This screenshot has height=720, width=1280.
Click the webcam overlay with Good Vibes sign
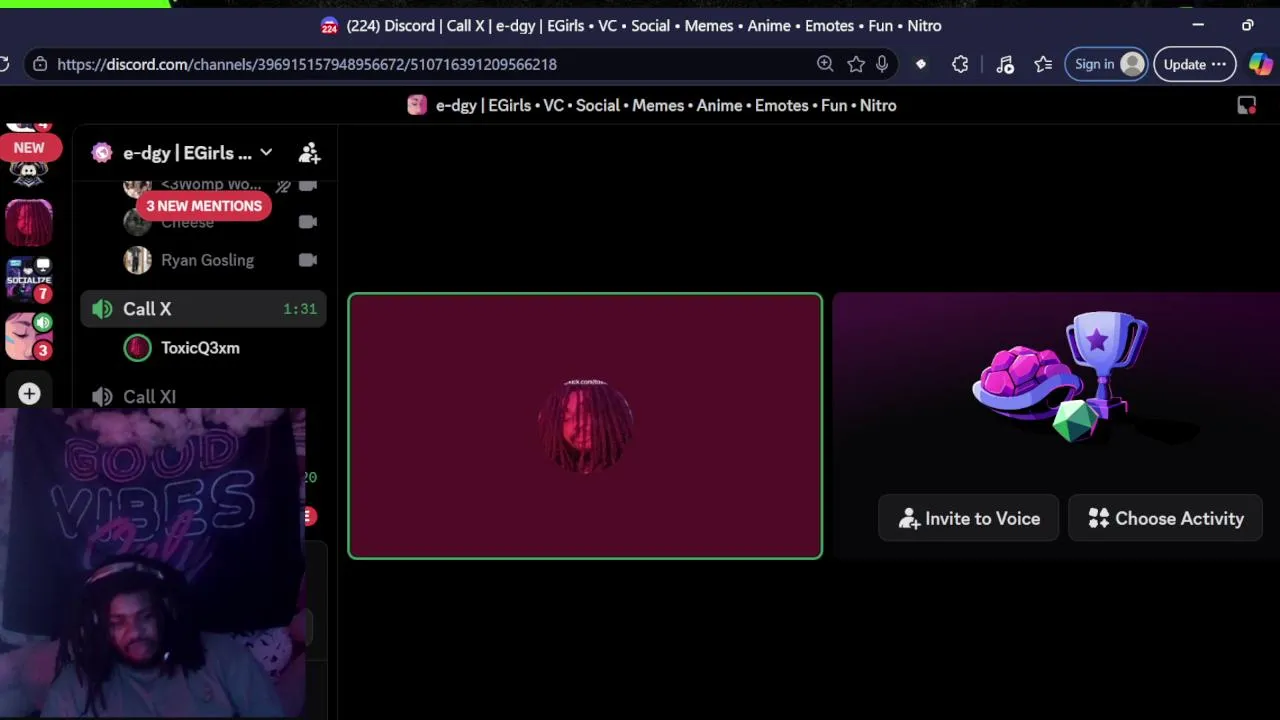pos(152,563)
